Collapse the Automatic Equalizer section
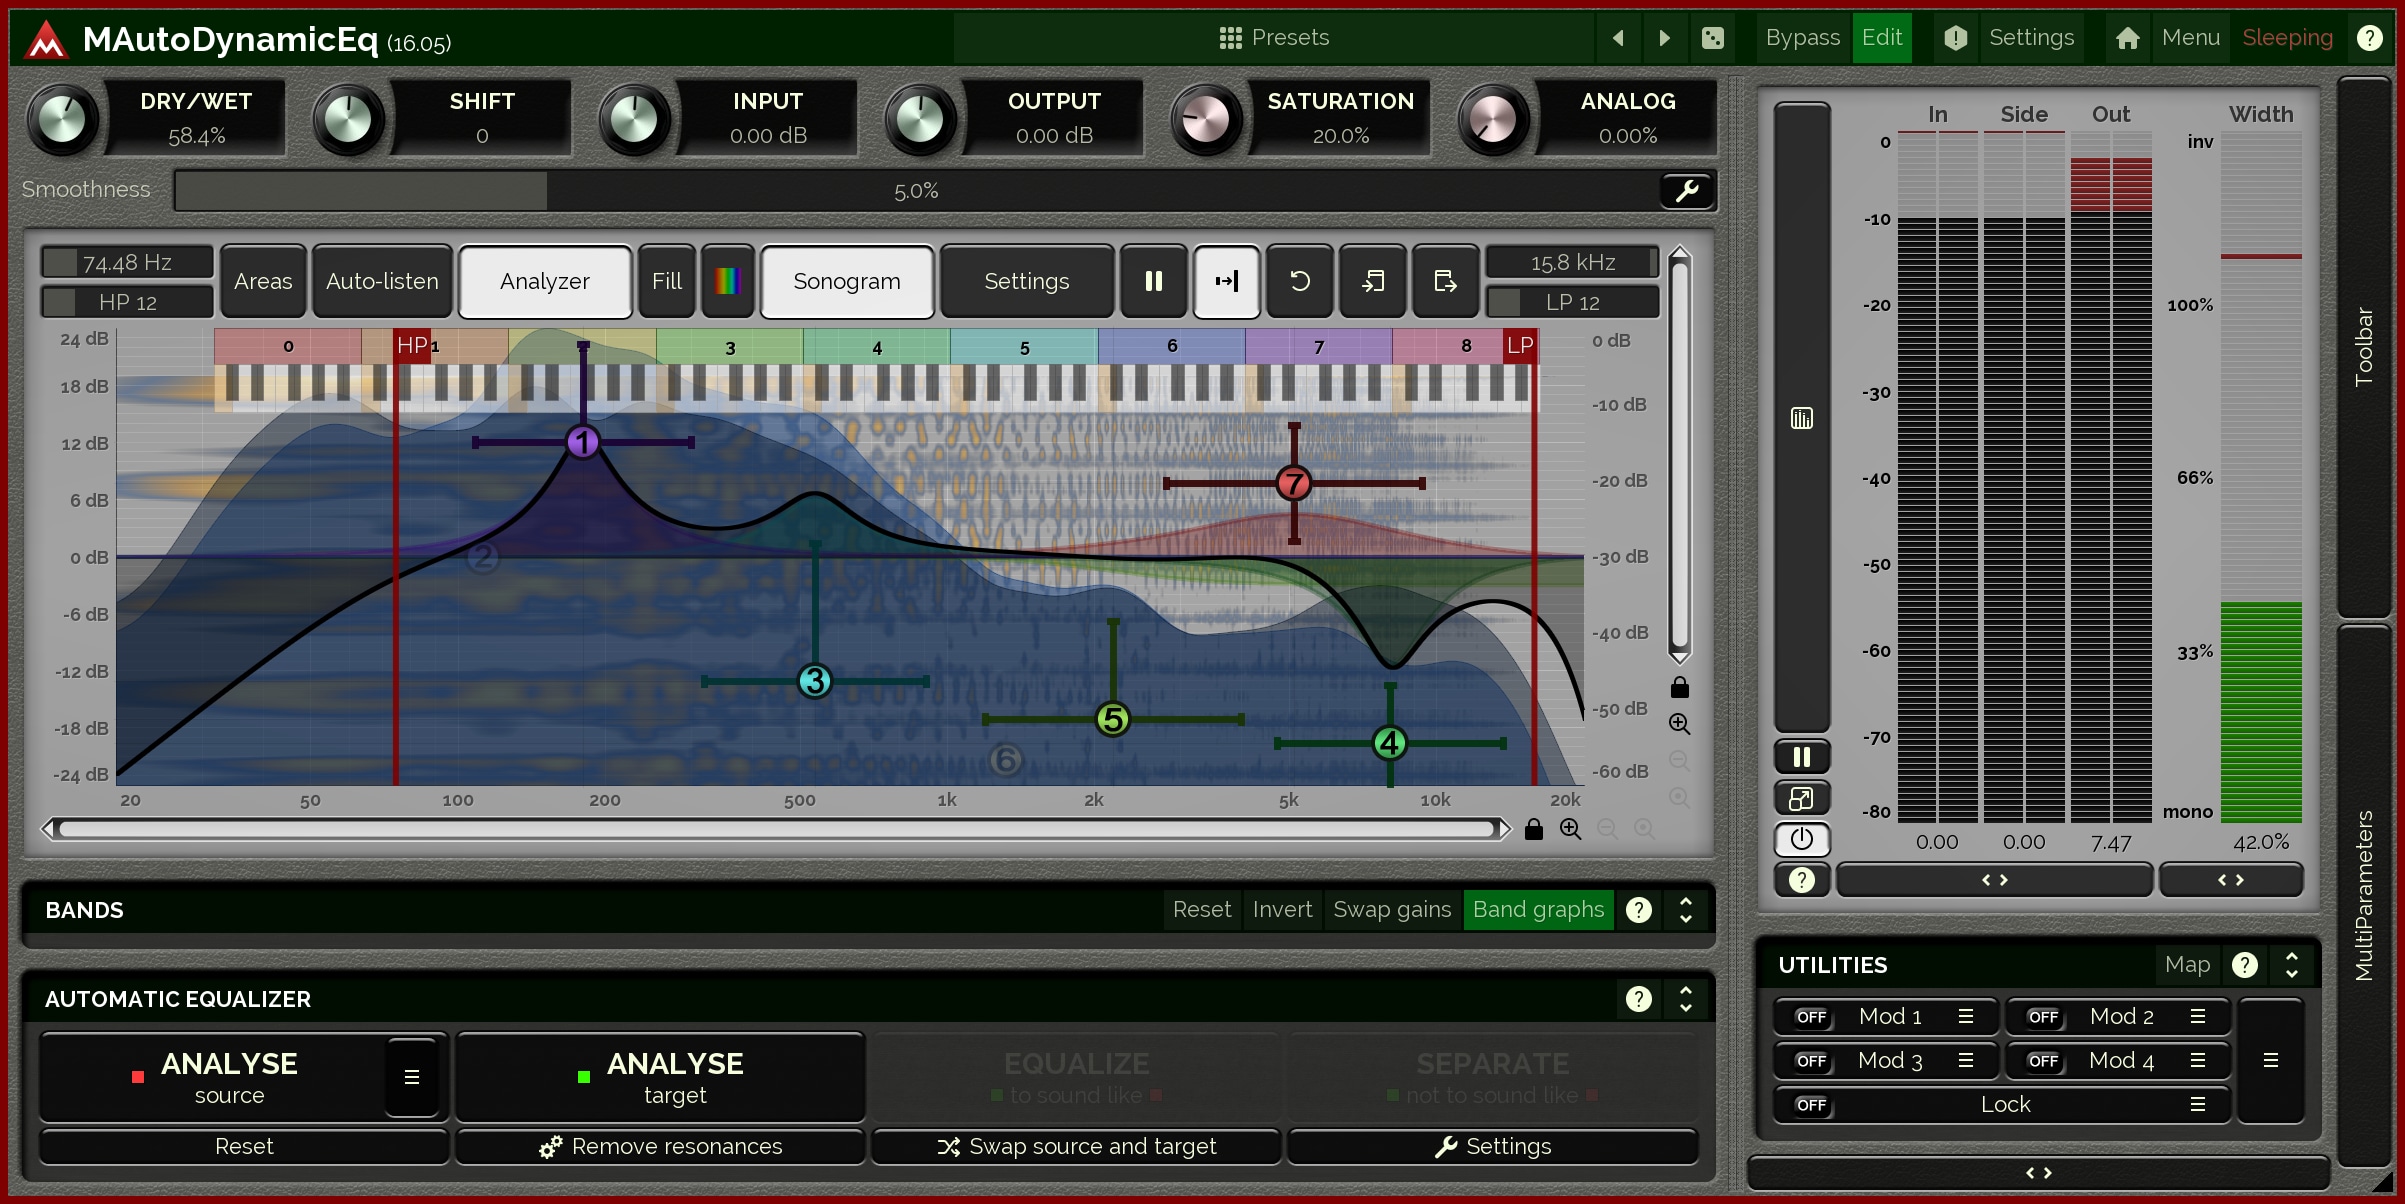 coord(1686,999)
